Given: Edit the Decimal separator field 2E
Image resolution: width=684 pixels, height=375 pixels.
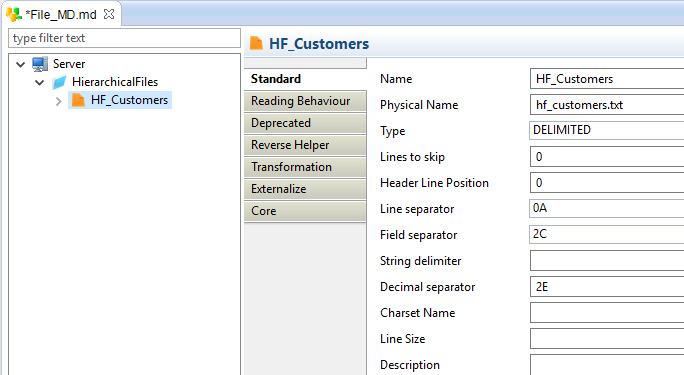Looking at the screenshot, I should pyautogui.click(x=607, y=286).
